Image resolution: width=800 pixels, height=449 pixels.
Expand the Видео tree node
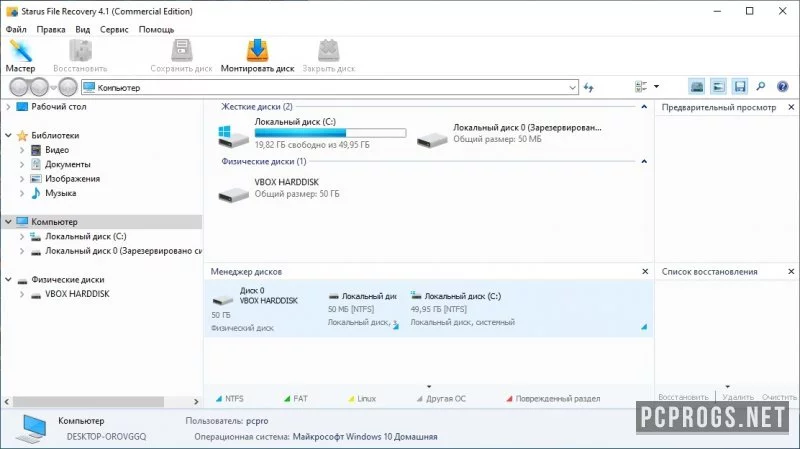(x=22, y=150)
